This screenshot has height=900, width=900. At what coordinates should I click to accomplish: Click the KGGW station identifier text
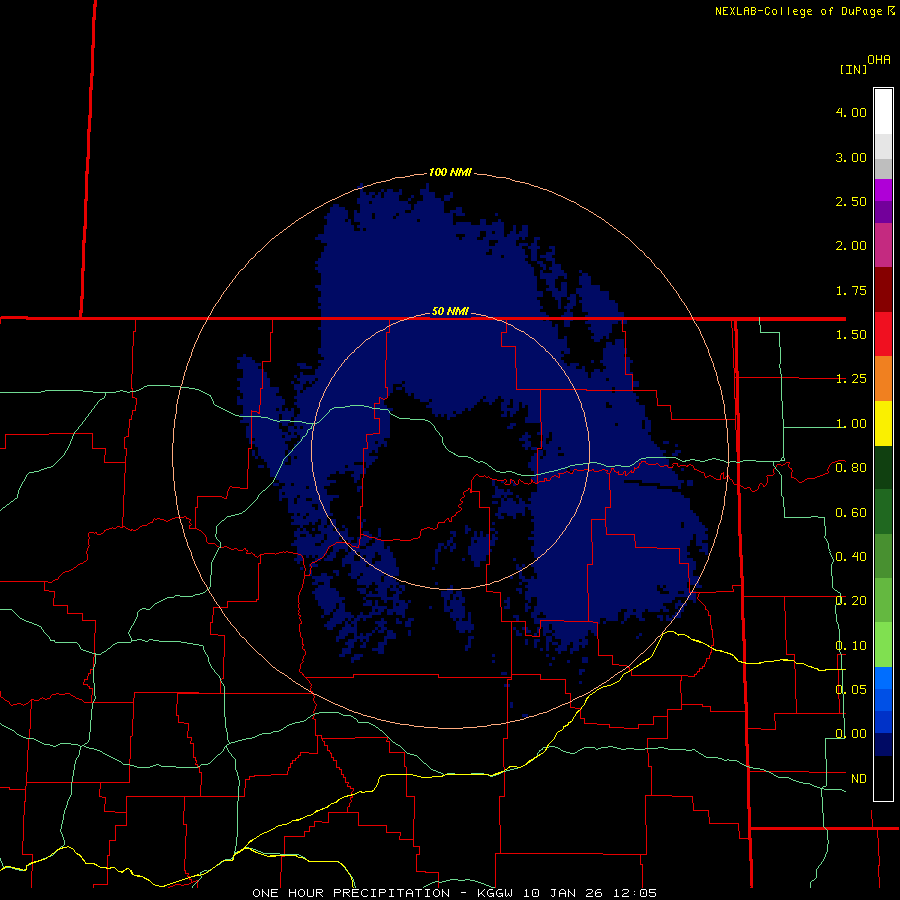[495, 893]
